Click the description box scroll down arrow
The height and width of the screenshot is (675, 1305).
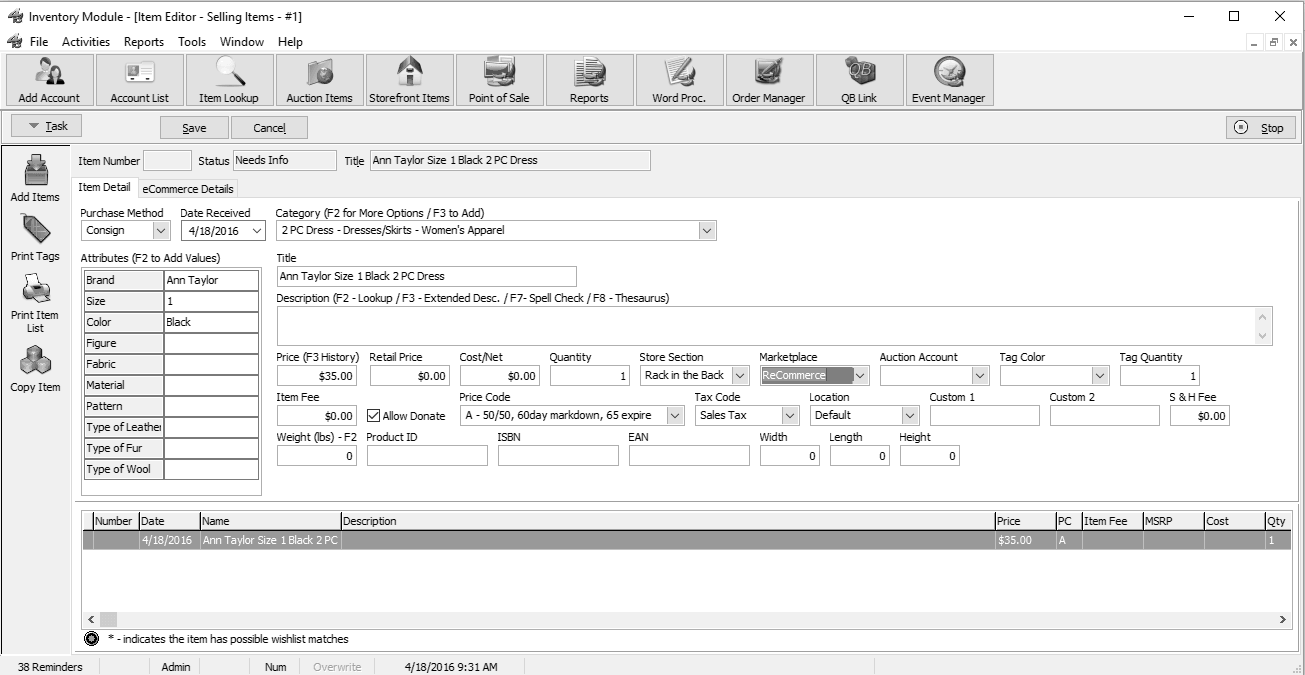1263,336
